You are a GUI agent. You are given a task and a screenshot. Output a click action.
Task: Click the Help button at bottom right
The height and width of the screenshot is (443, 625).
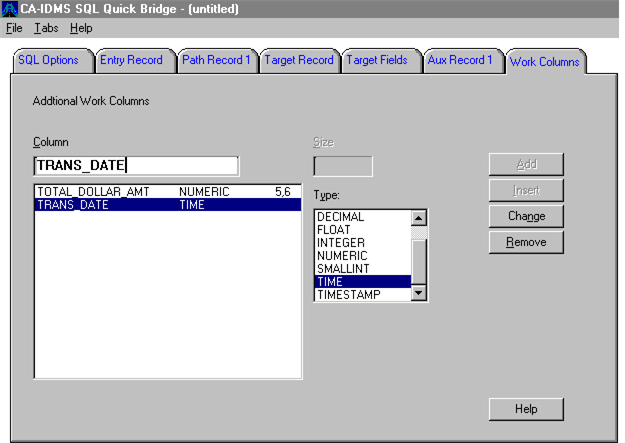[x=526, y=409]
